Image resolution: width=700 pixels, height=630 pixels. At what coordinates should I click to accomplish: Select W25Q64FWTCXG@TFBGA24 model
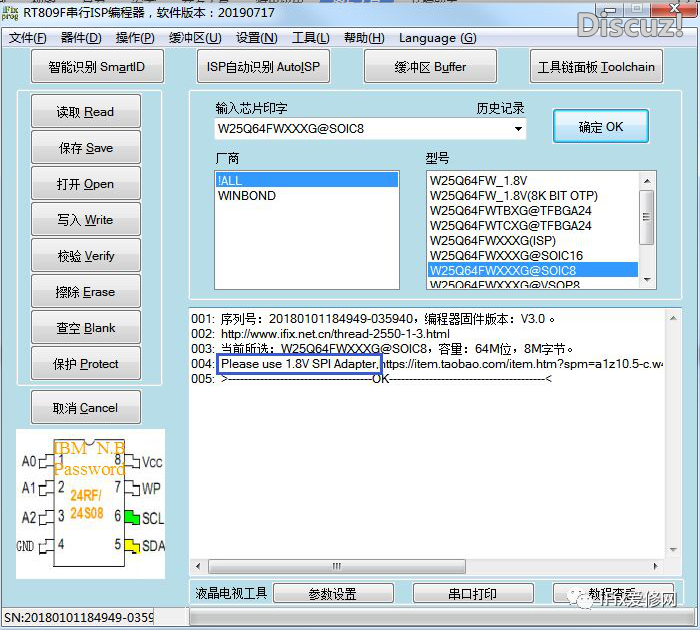532,225
